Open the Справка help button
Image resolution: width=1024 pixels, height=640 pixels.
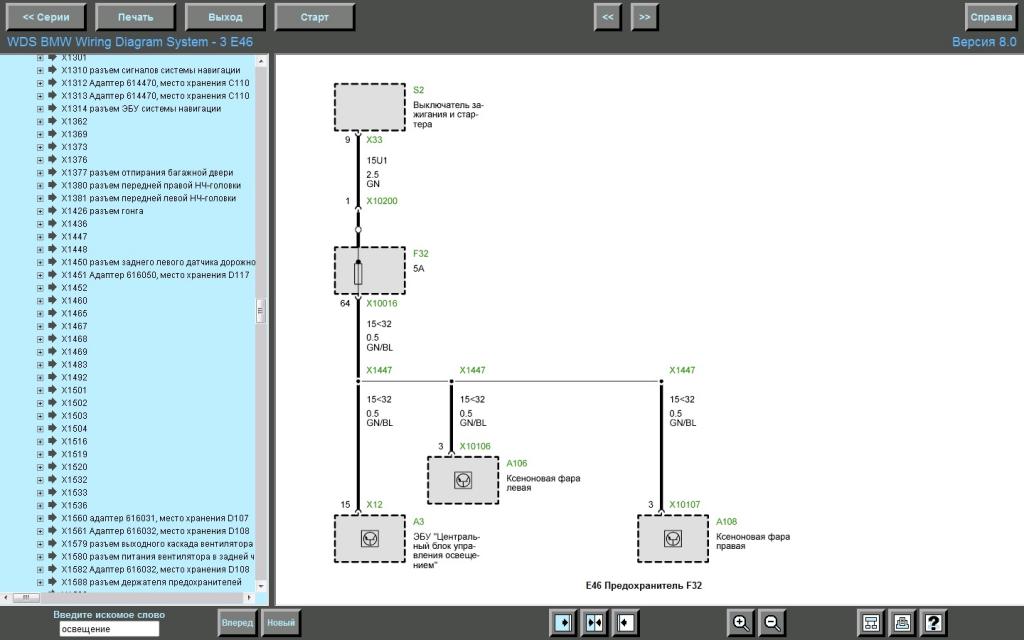(991, 17)
